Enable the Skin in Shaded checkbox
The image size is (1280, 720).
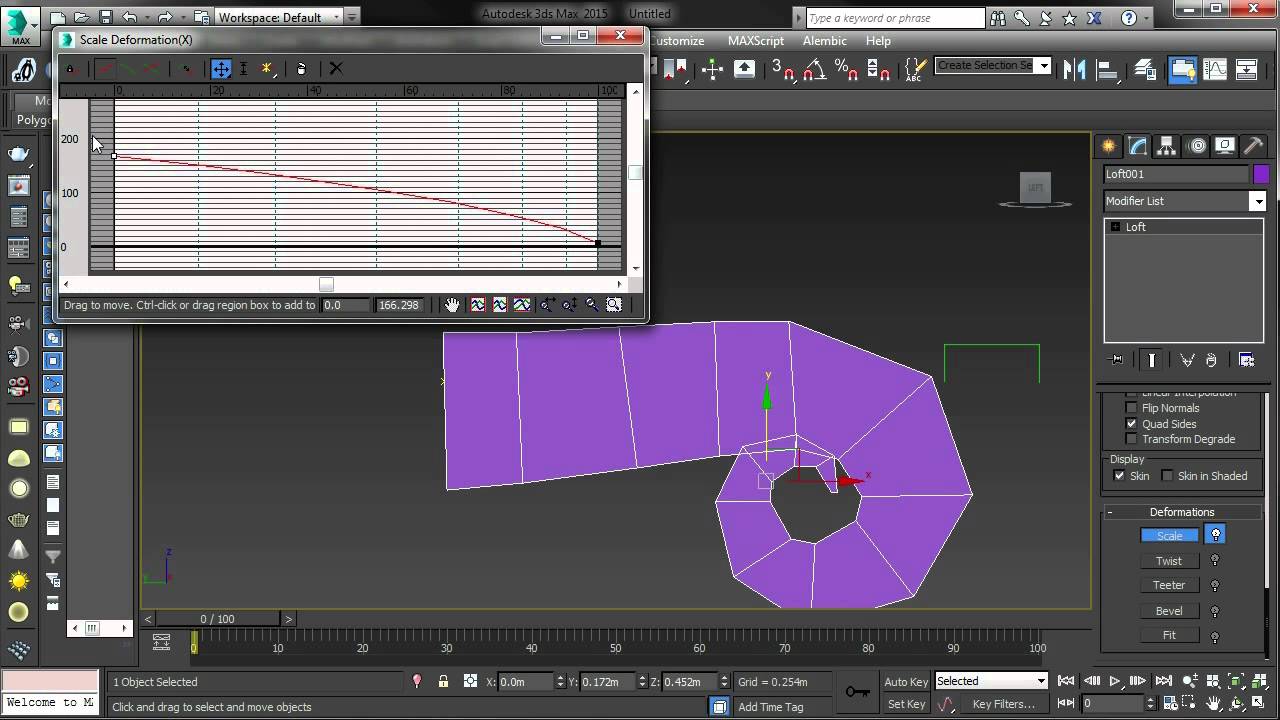[x=1167, y=476]
